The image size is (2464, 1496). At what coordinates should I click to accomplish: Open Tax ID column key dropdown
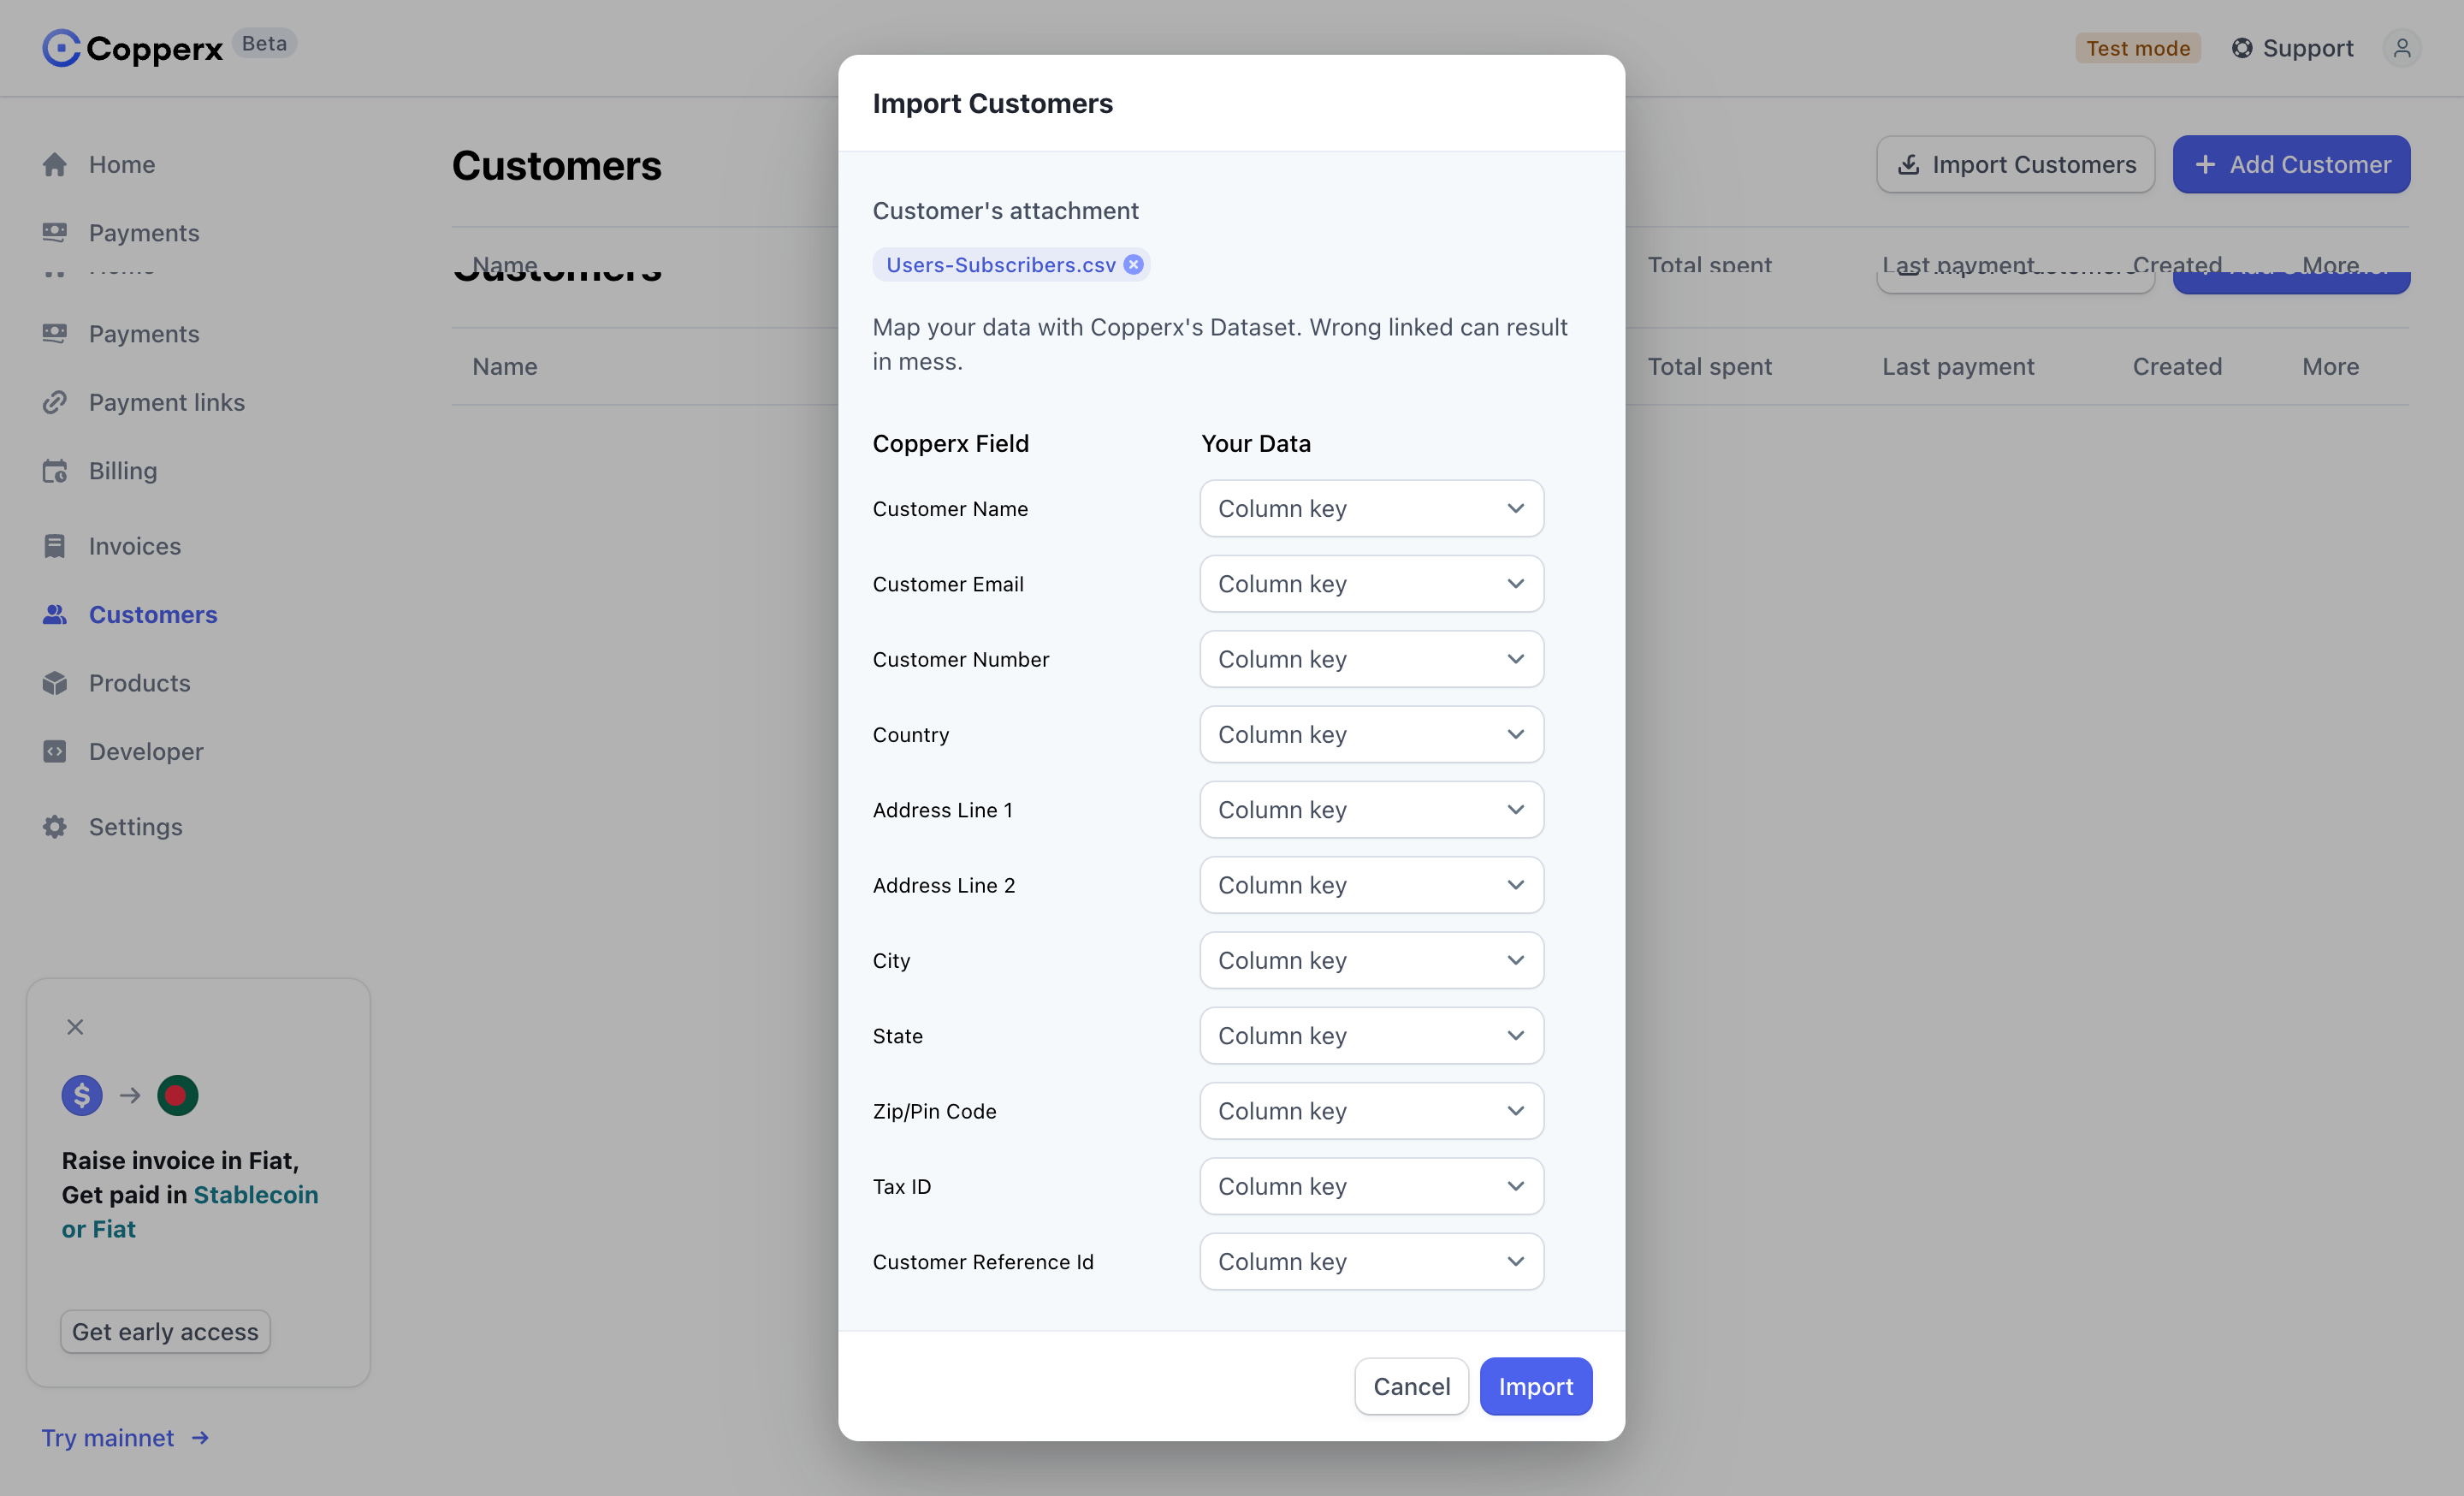click(x=1371, y=1186)
